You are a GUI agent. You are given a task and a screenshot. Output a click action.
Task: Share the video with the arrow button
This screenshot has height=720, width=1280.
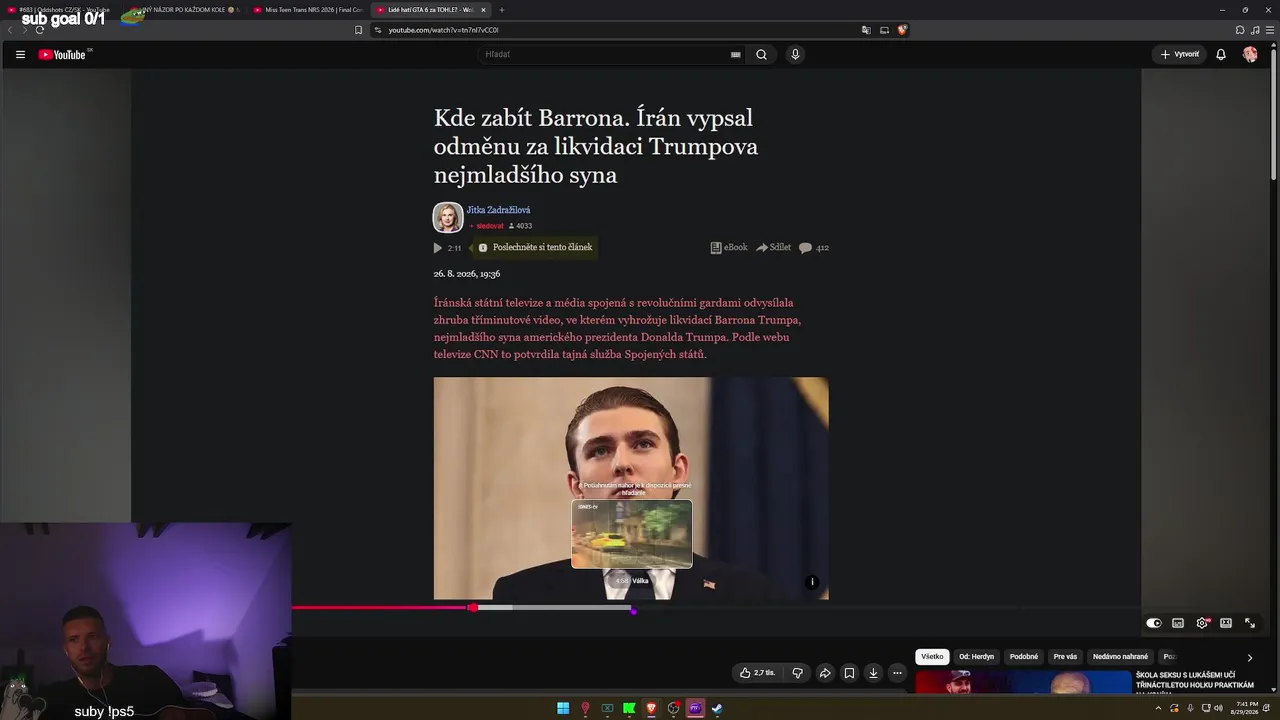(825, 673)
